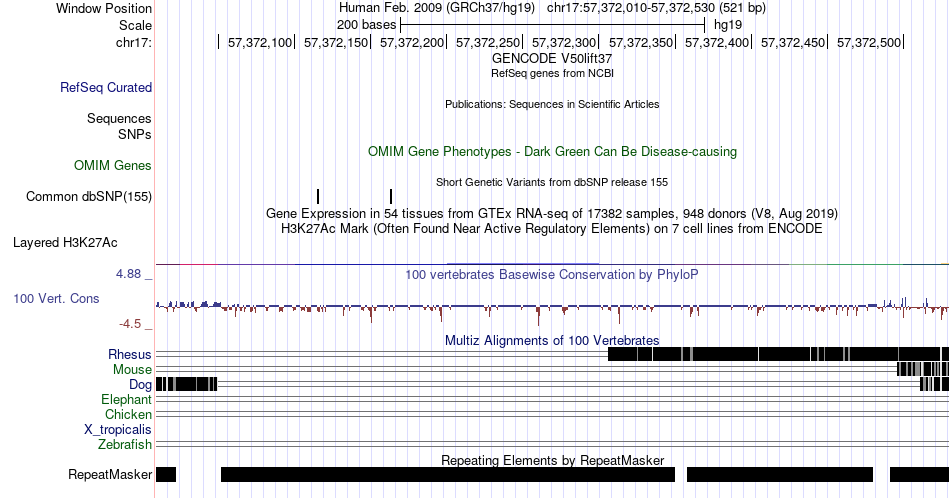
Task: Click the Repeating Elements by RepeatMasker title
Action: click(552, 460)
